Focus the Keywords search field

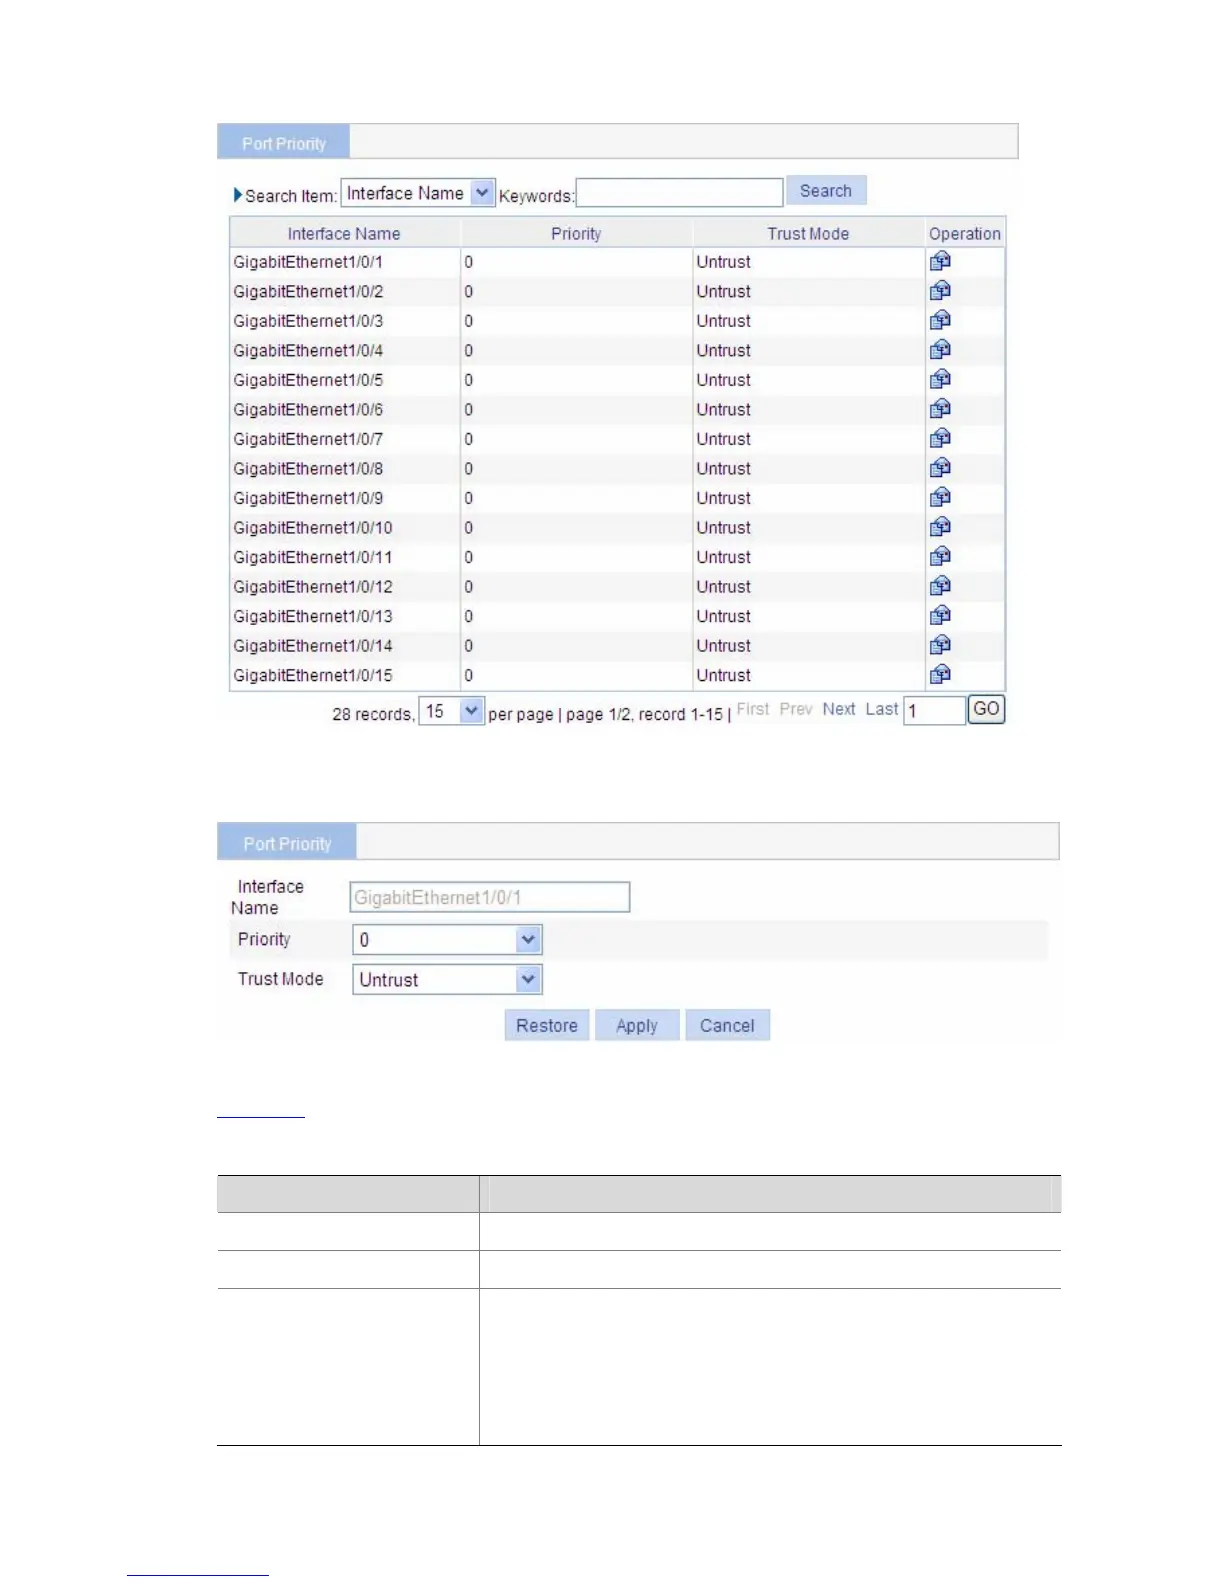click(679, 193)
